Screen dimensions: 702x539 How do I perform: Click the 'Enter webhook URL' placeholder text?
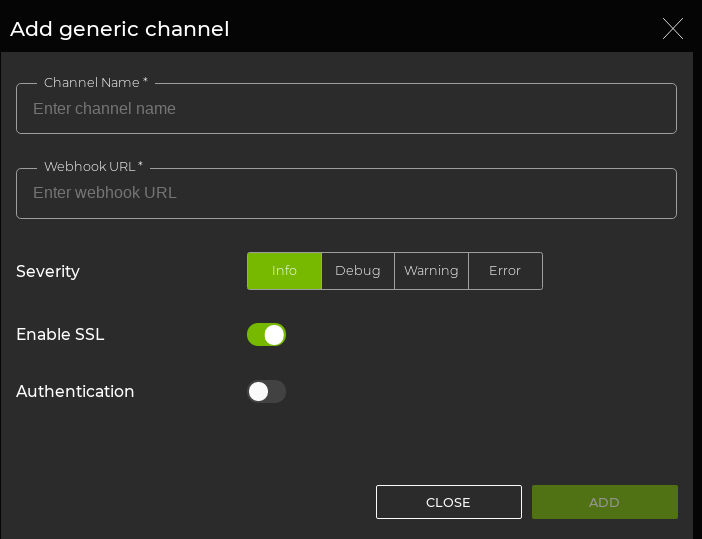104,193
